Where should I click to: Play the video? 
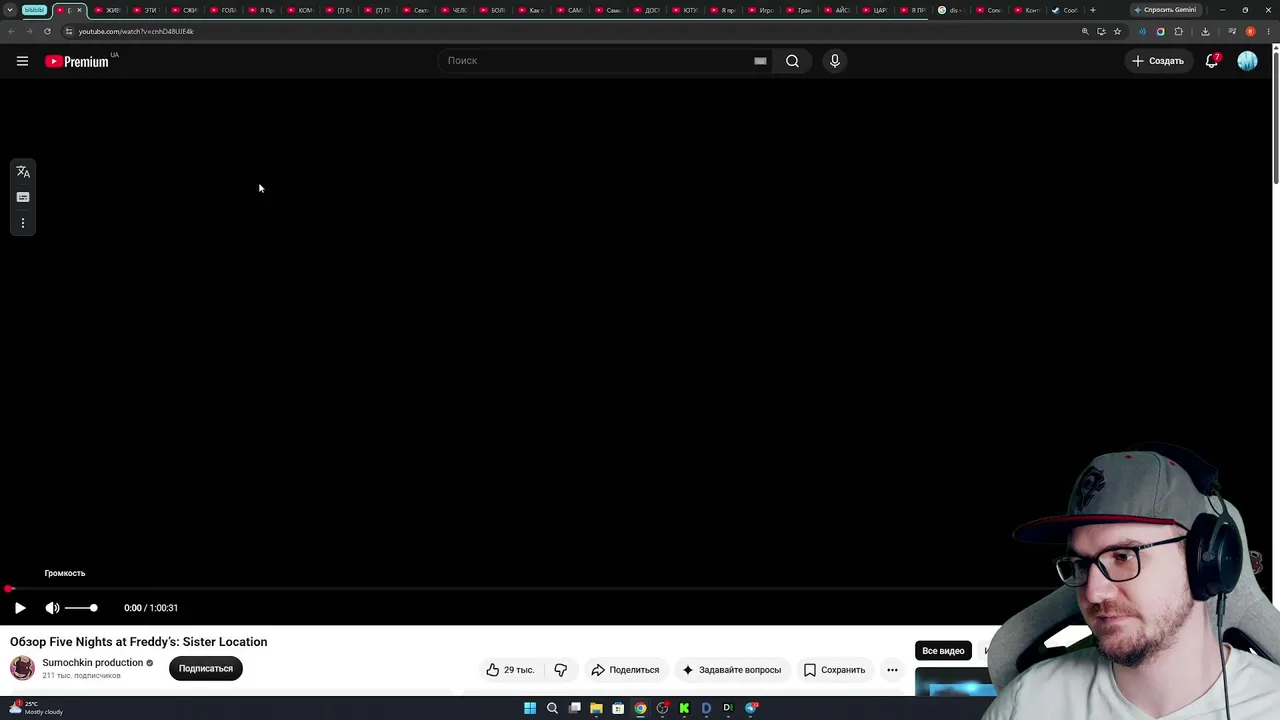point(20,608)
